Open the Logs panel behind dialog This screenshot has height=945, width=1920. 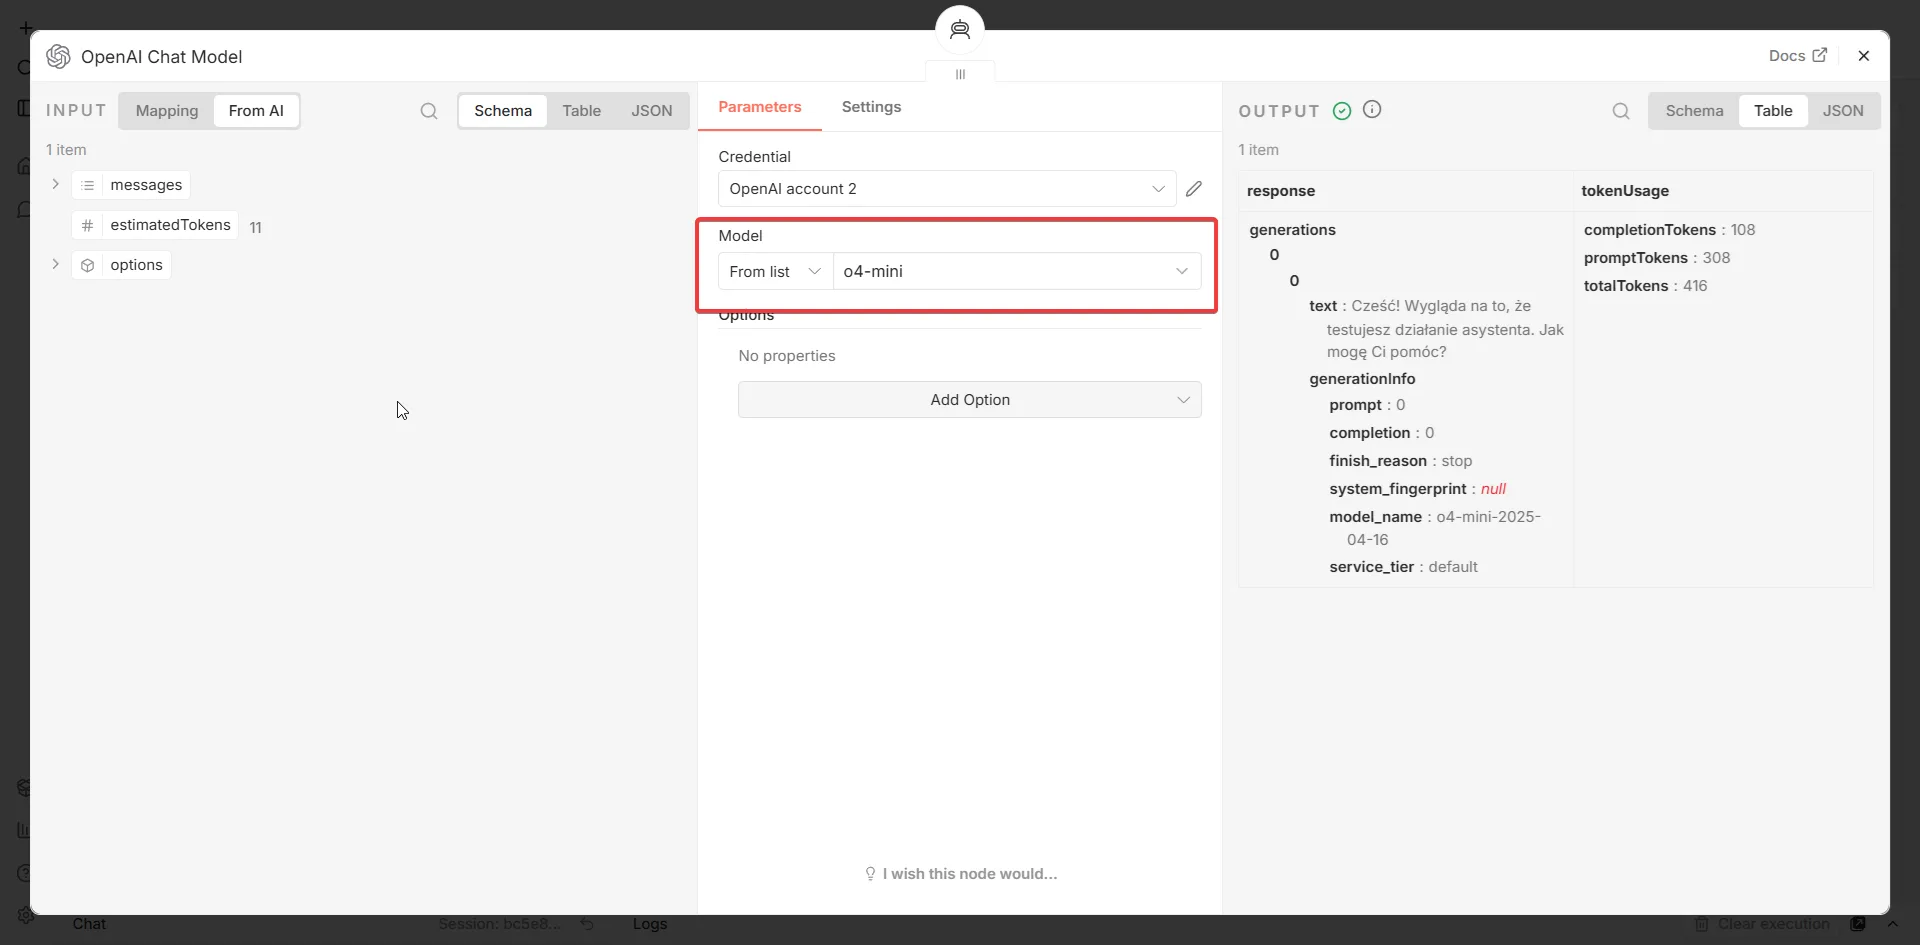(650, 924)
